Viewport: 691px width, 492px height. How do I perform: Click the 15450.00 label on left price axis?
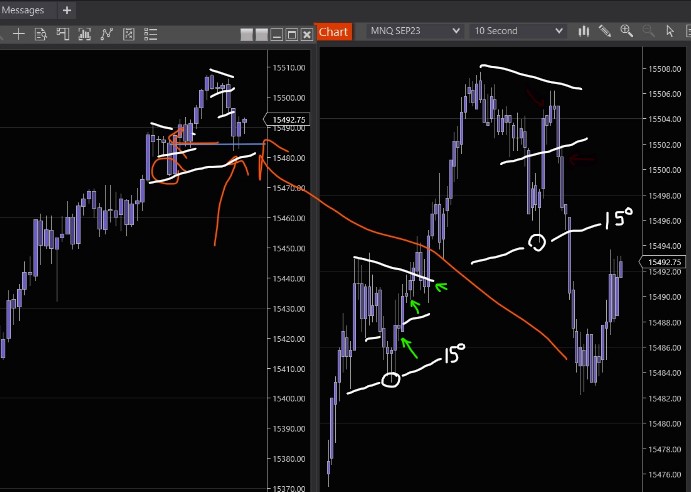(289, 249)
